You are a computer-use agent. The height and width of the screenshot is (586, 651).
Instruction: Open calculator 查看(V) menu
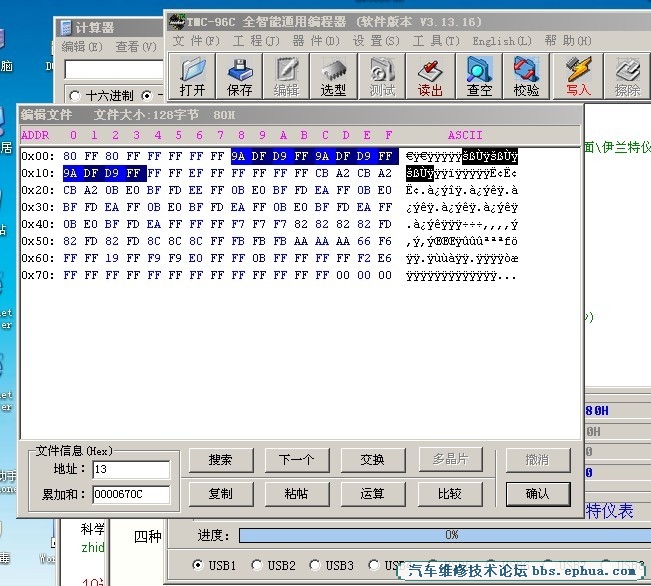click(136, 47)
